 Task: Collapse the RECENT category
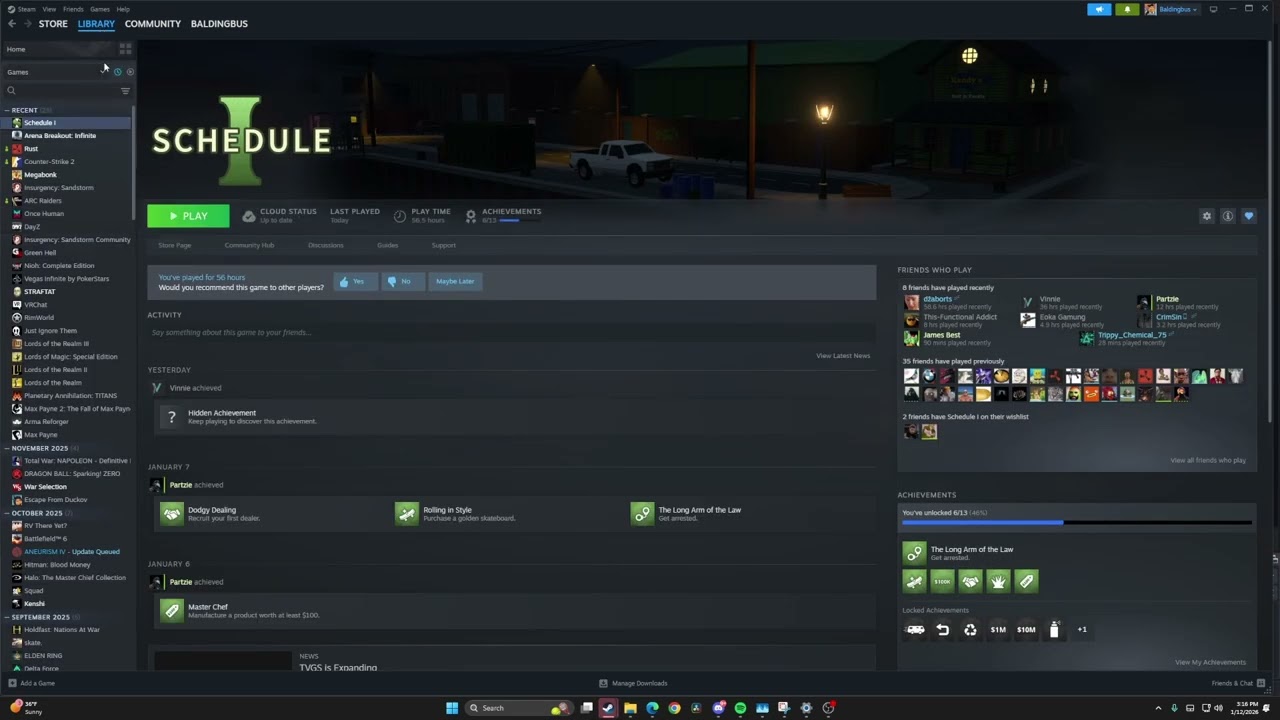(7, 110)
